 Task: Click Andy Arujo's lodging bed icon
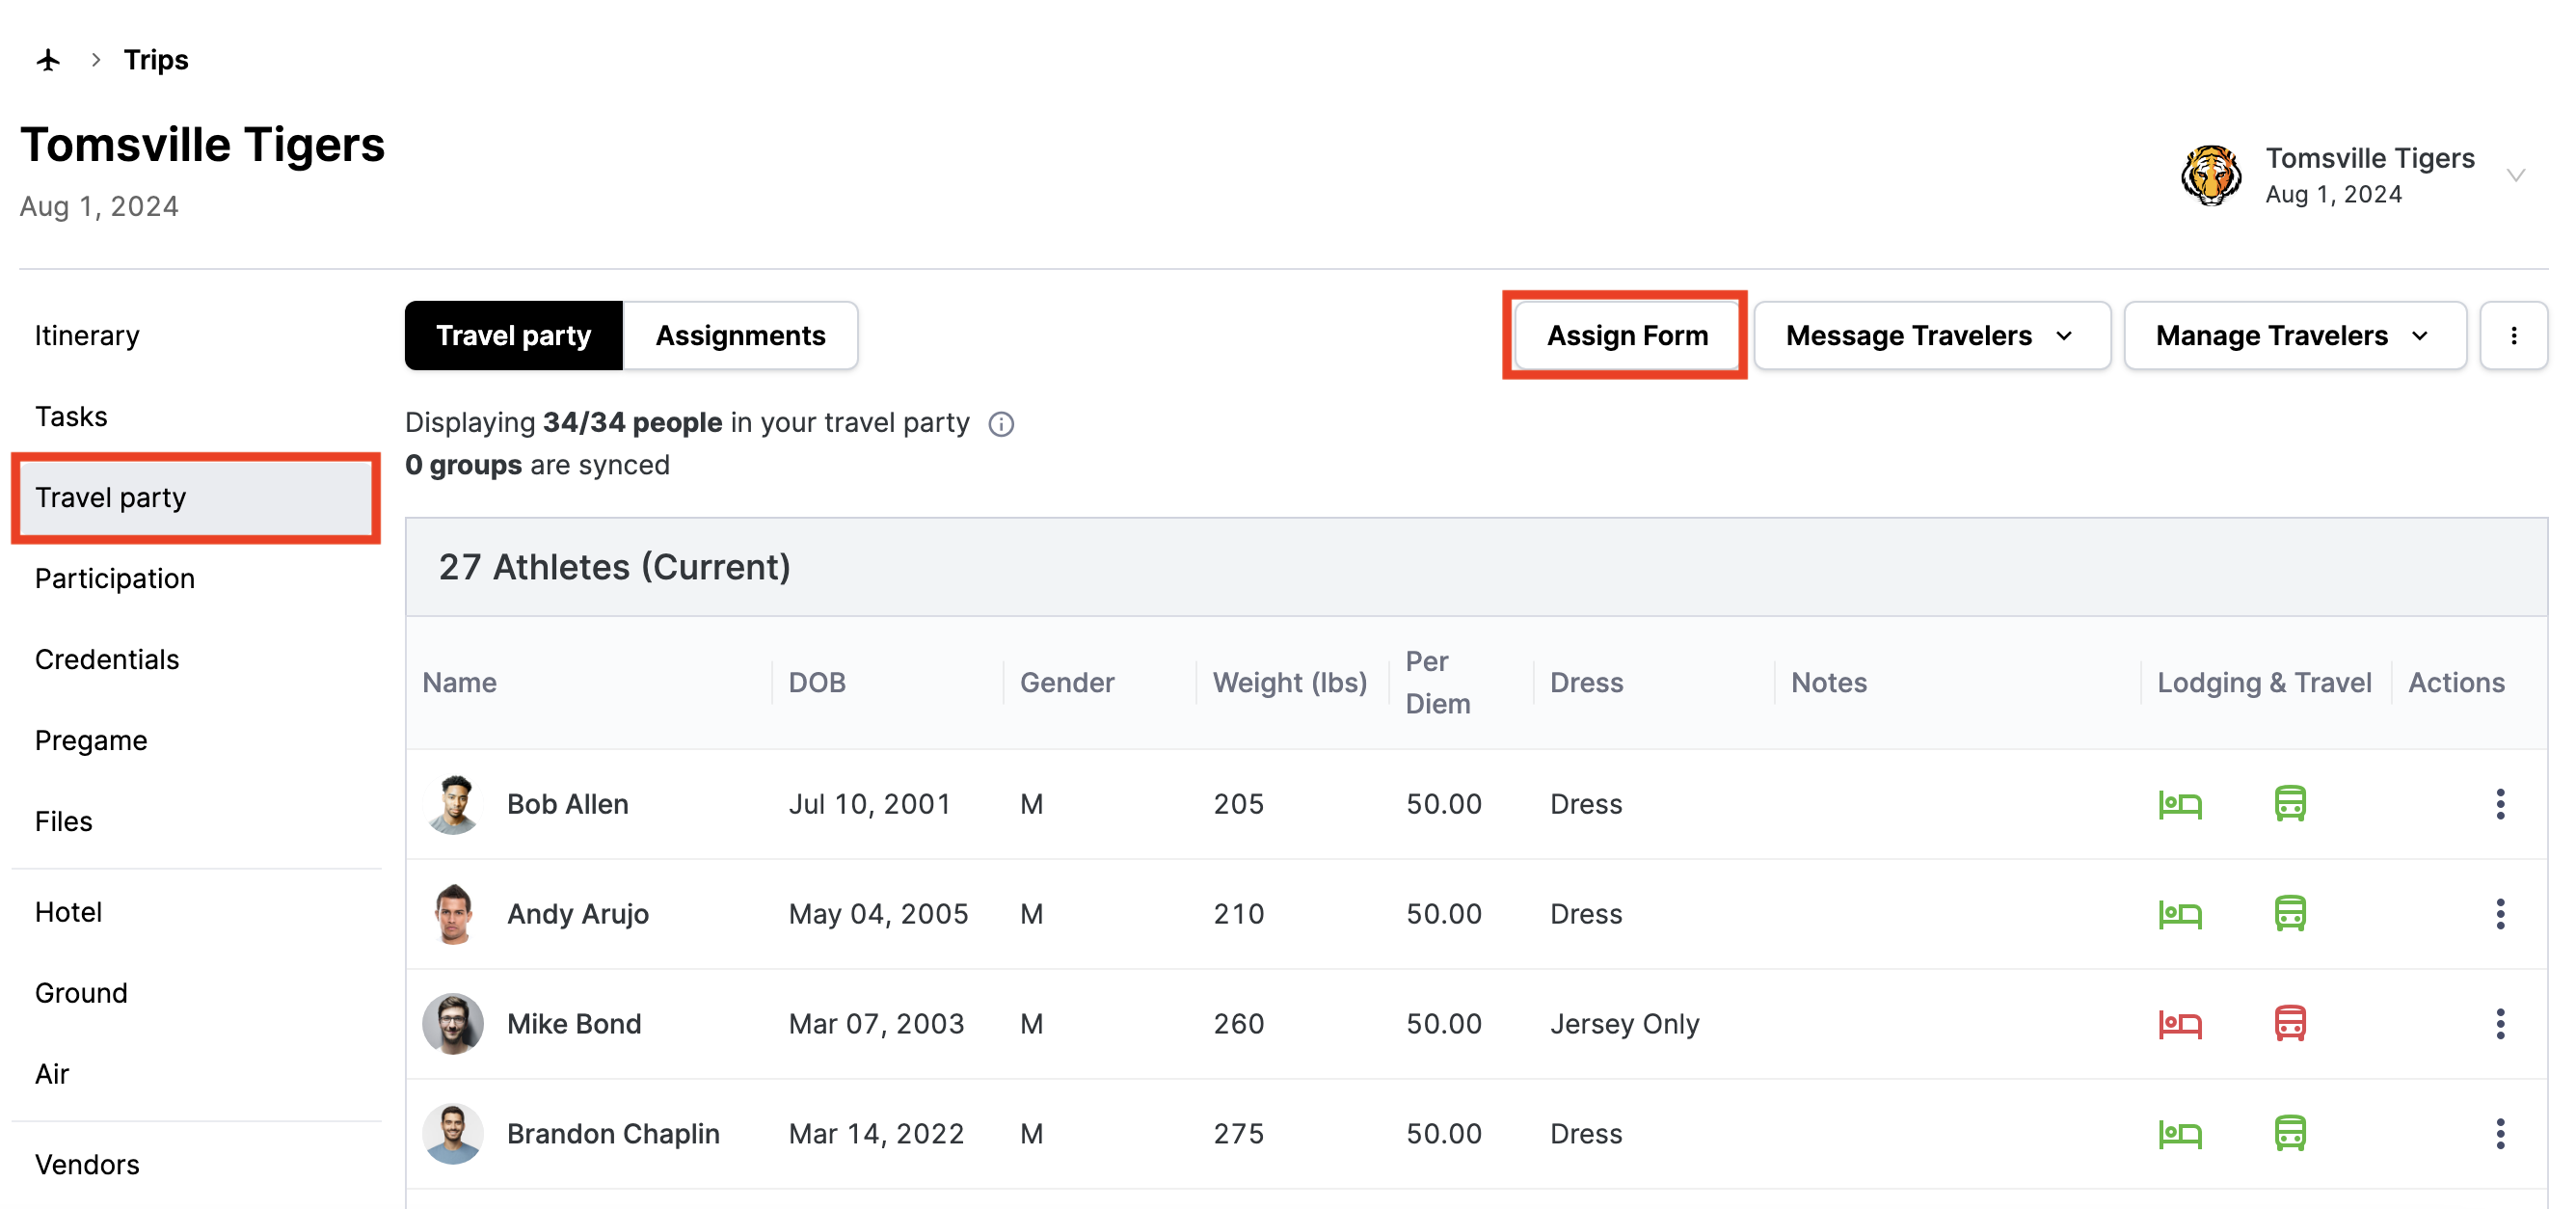[2181, 913]
